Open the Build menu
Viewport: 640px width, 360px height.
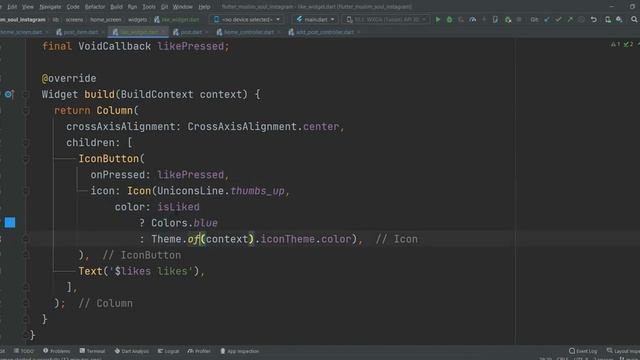point(116,7)
